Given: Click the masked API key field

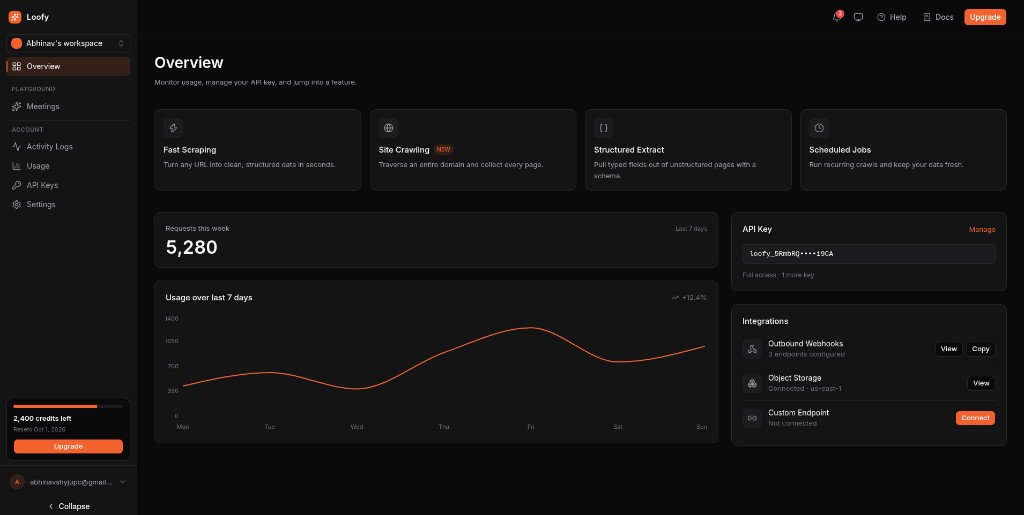Looking at the screenshot, I should 869,254.
